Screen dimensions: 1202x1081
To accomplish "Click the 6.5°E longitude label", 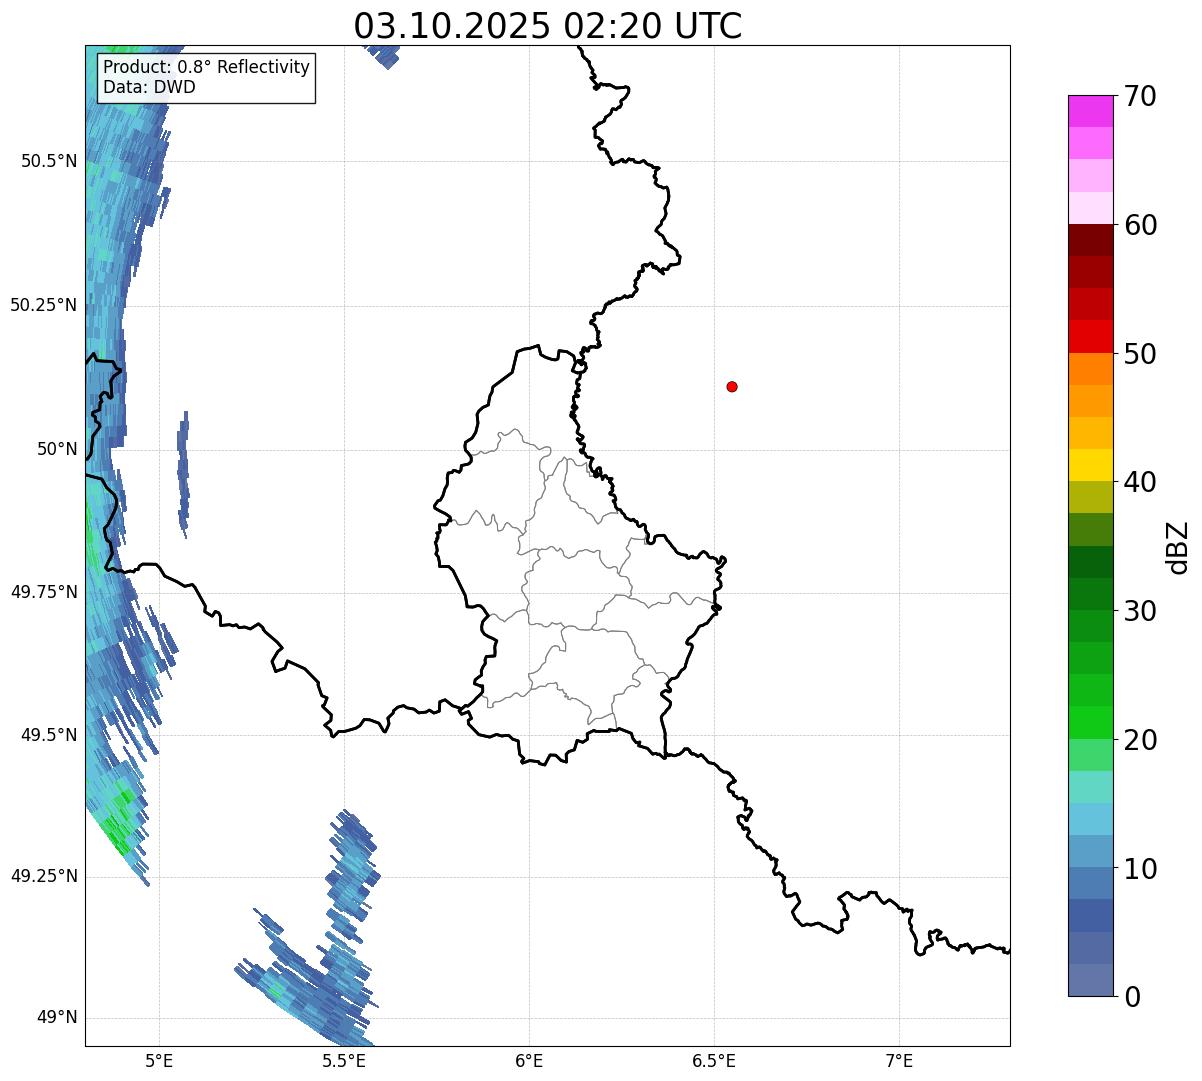I will [x=714, y=1060].
